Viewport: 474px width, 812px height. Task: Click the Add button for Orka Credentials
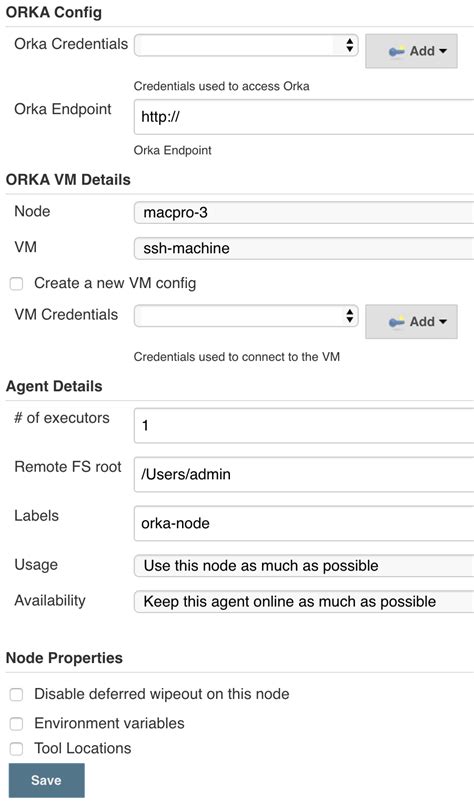click(x=411, y=51)
